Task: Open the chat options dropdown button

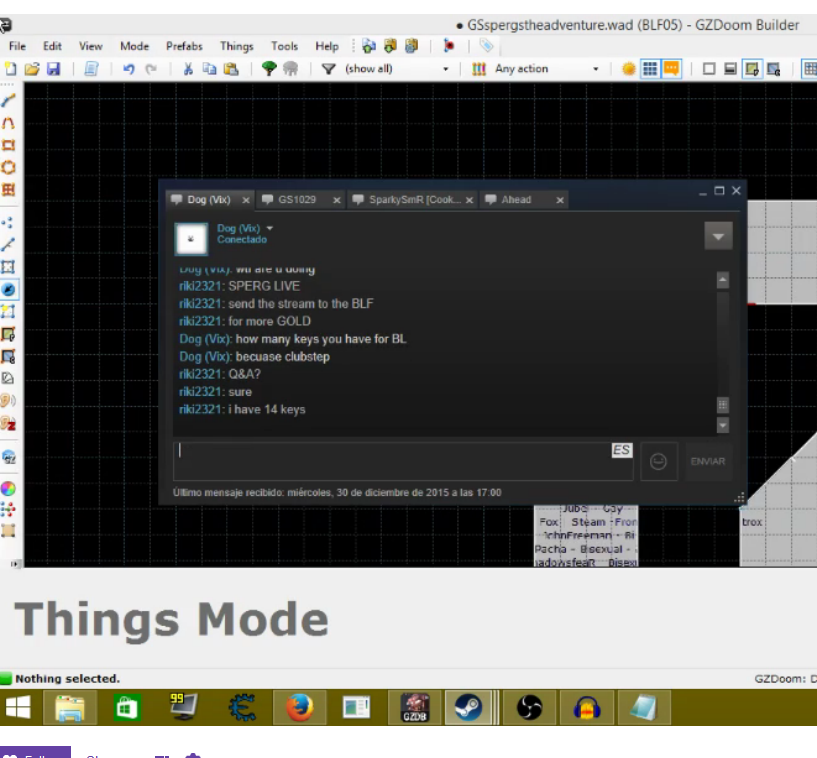Action: (718, 237)
